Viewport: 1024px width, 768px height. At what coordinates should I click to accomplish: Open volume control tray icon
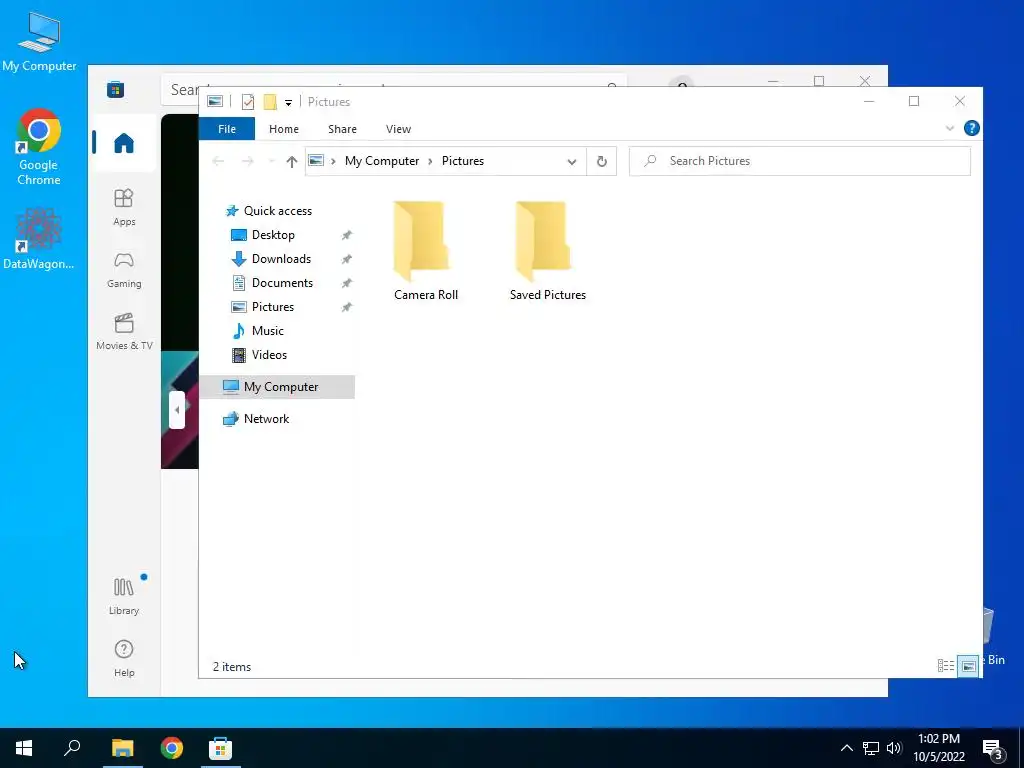pos(894,748)
